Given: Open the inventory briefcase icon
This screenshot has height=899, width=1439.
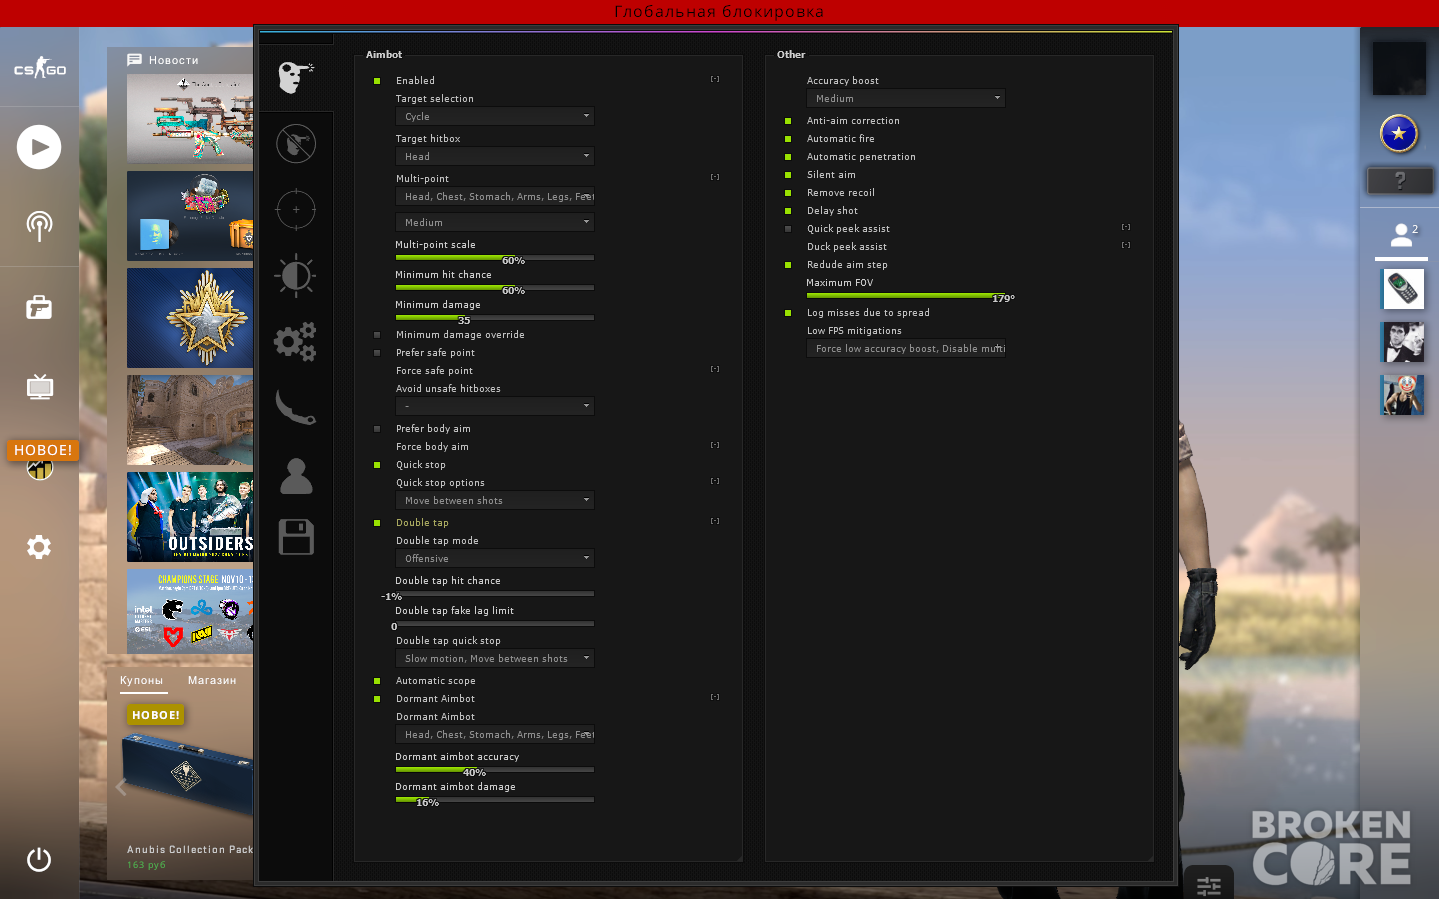Looking at the screenshot, I should point(39,307).
